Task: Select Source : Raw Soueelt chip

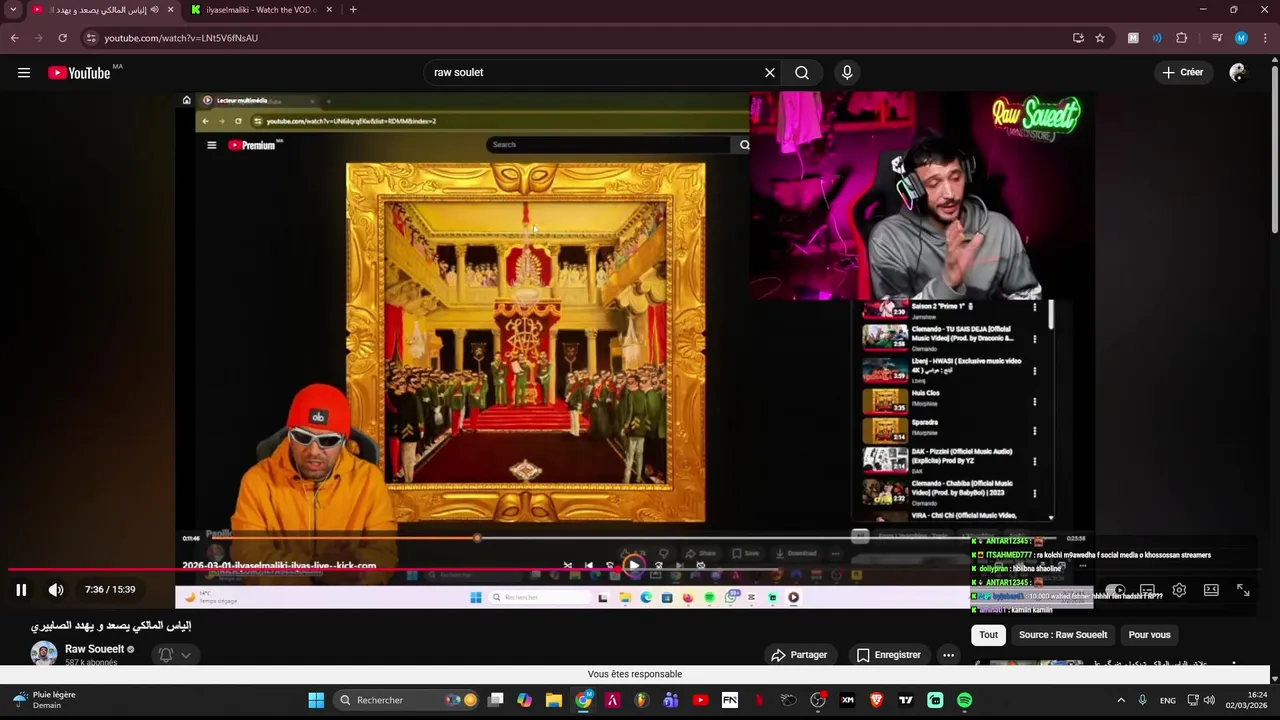Action: click(x=1063, y=635)
